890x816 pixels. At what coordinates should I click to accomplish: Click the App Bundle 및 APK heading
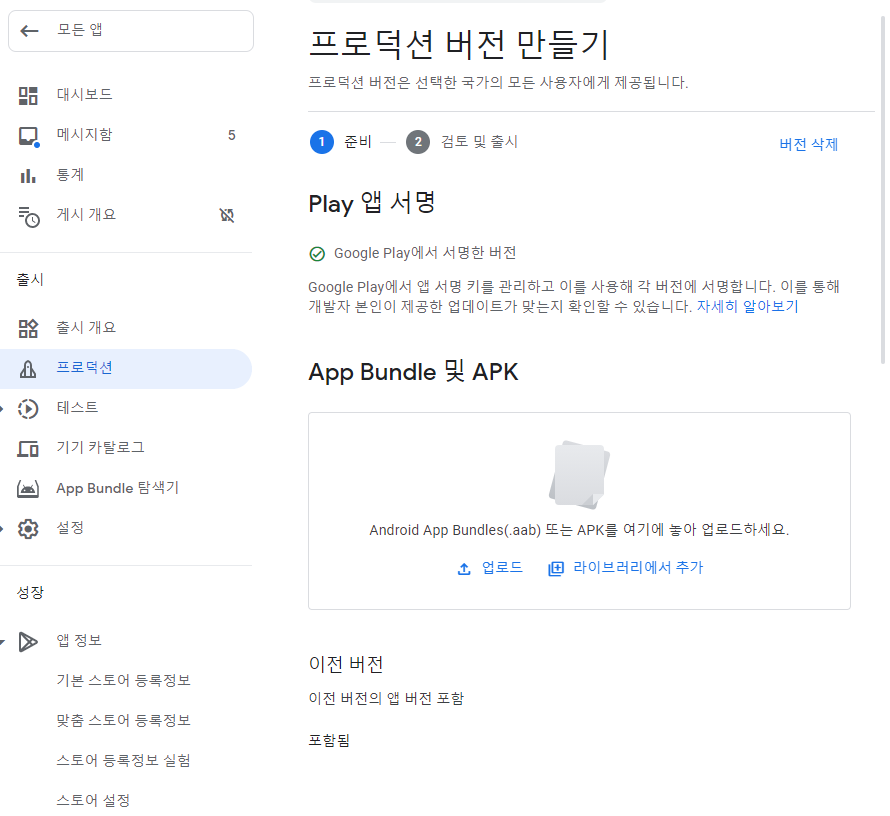[x=413, y=372]
